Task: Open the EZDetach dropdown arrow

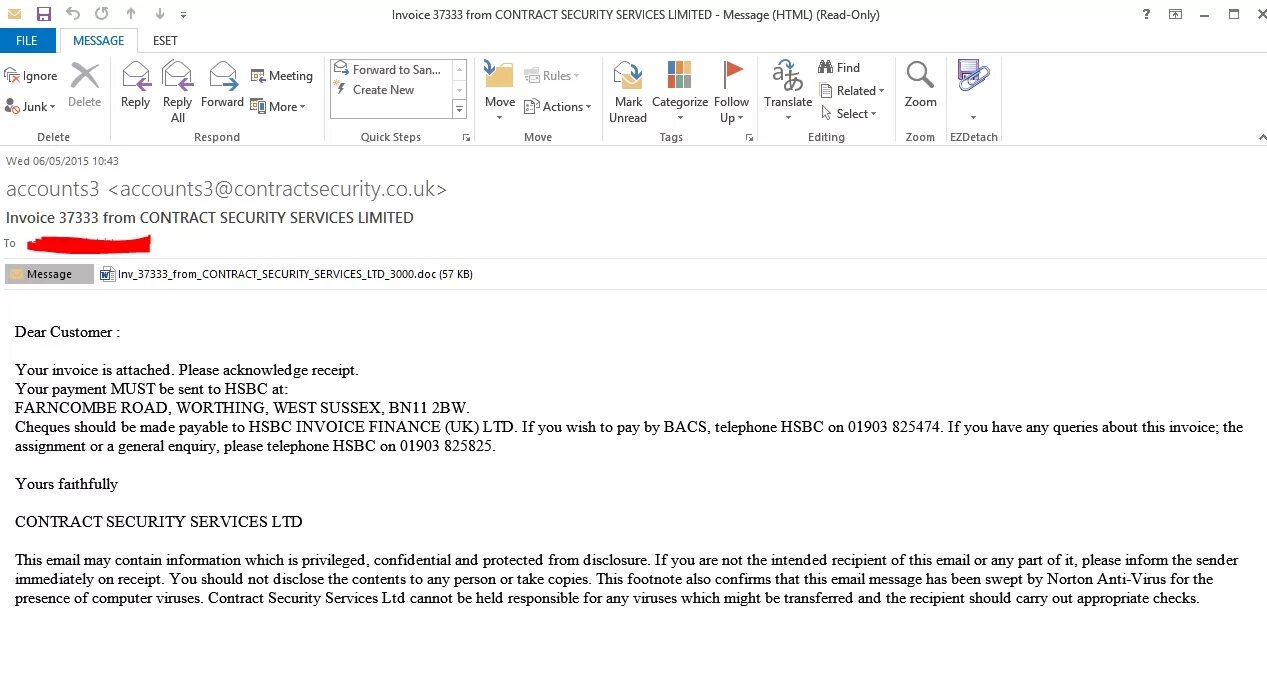Action: point(973,118)
